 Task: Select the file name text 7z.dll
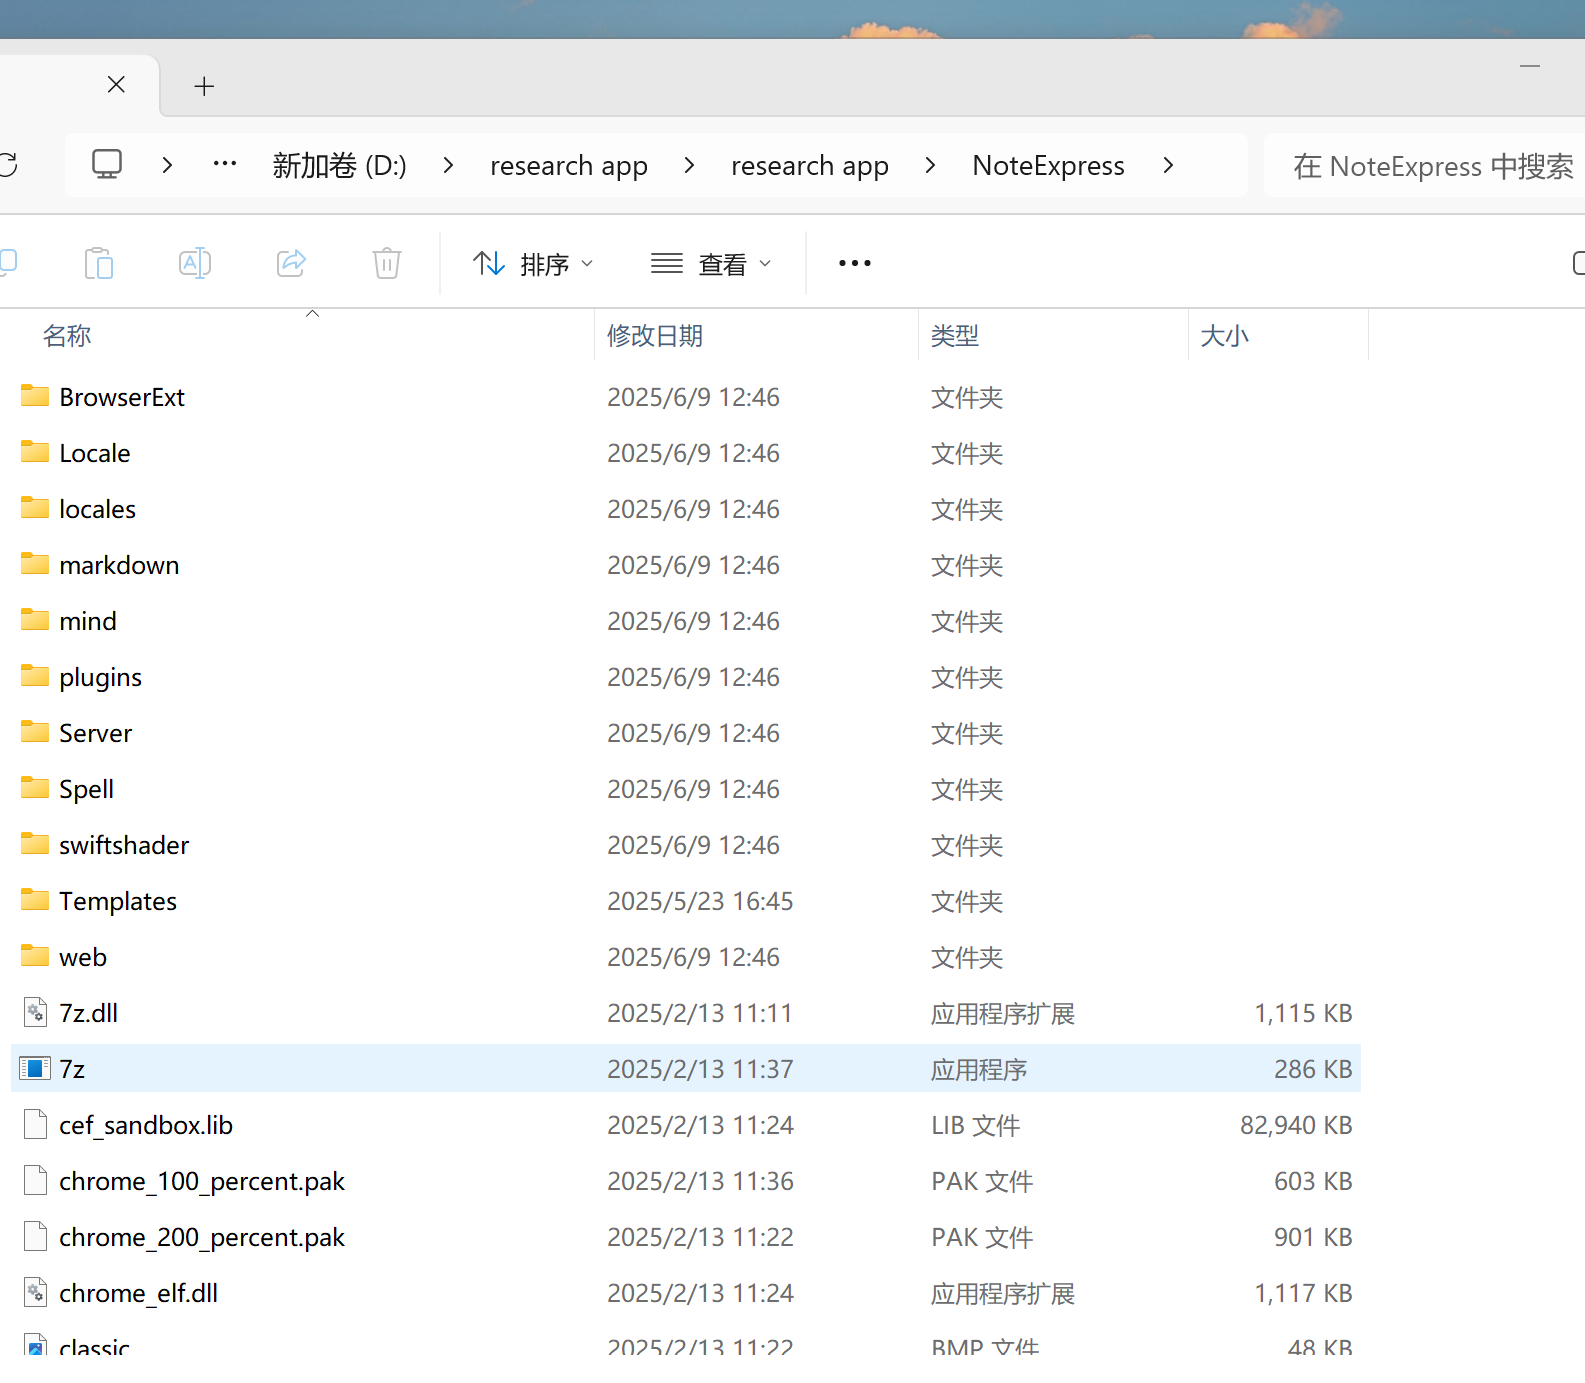click(88, 1013)
